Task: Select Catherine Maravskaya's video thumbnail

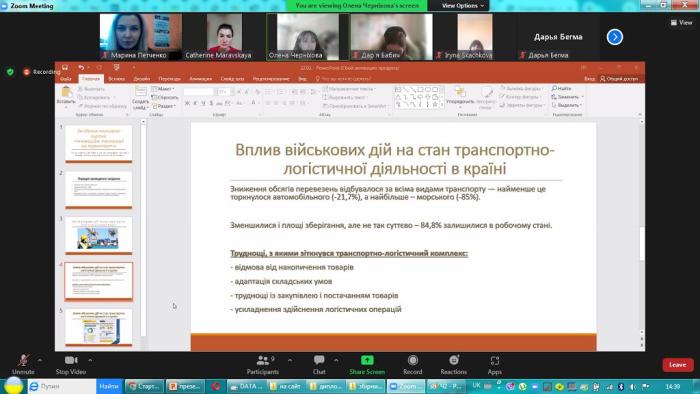Action: [x=224, y=37]
